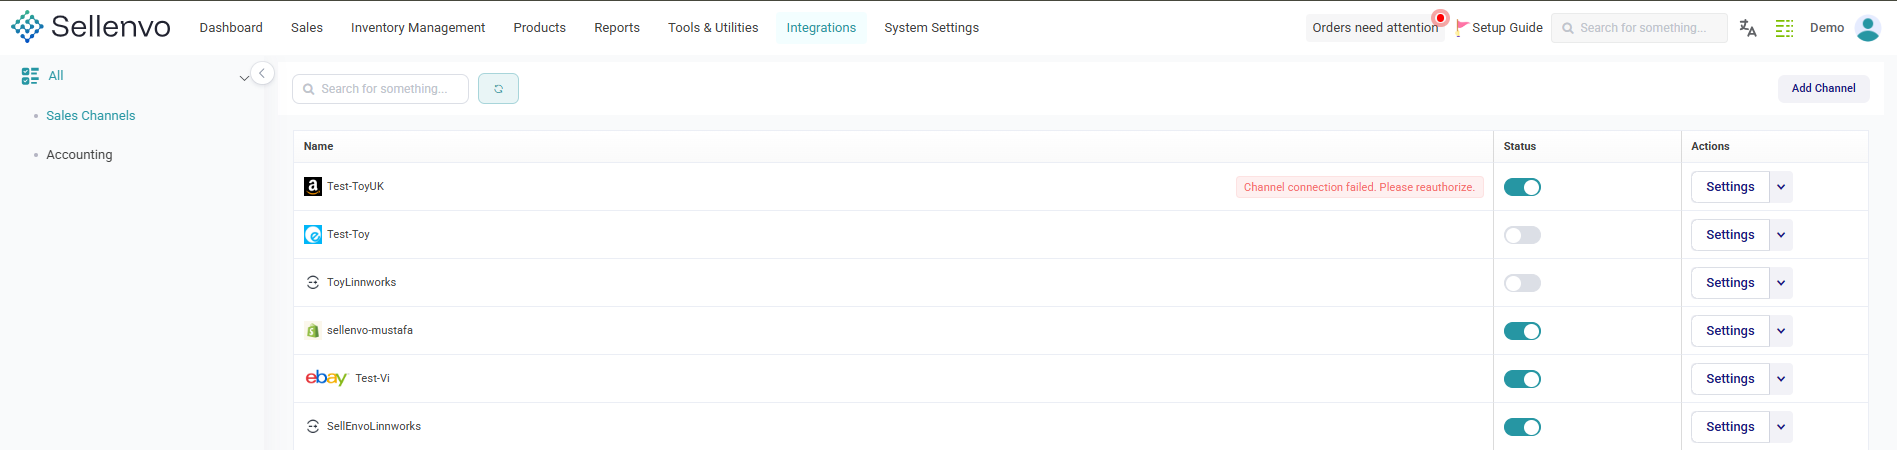
Task: Click the Setup Guide flag icon
Action: click(1462, 28)
